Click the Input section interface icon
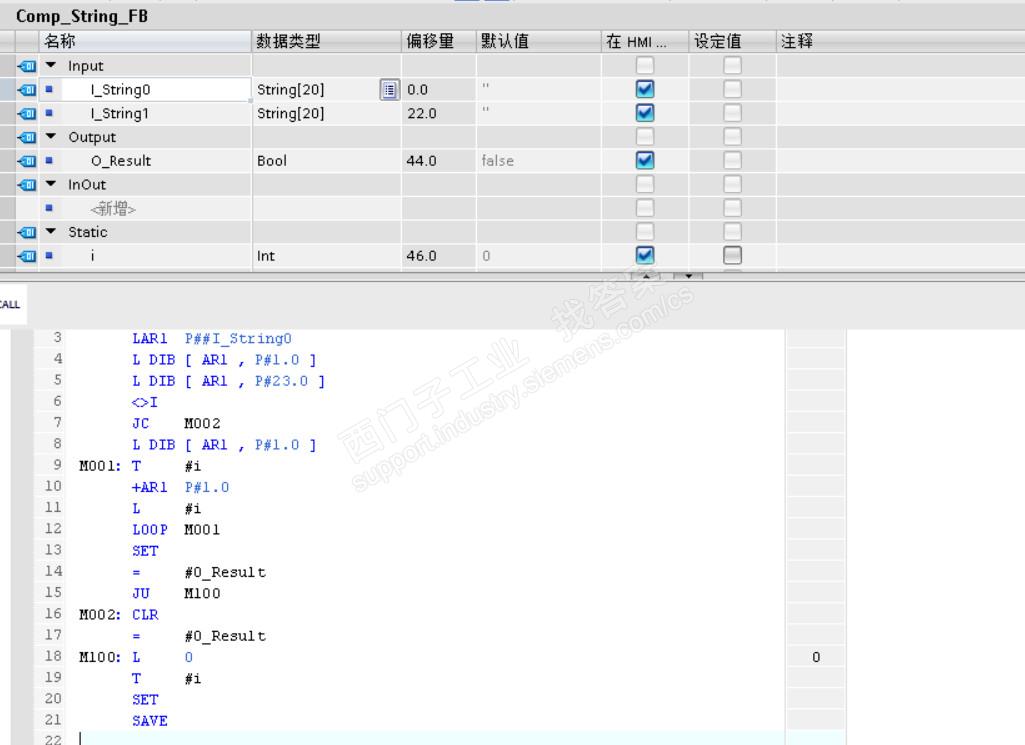This screenshot has height=745, width=1025. (x=27, y=66)
